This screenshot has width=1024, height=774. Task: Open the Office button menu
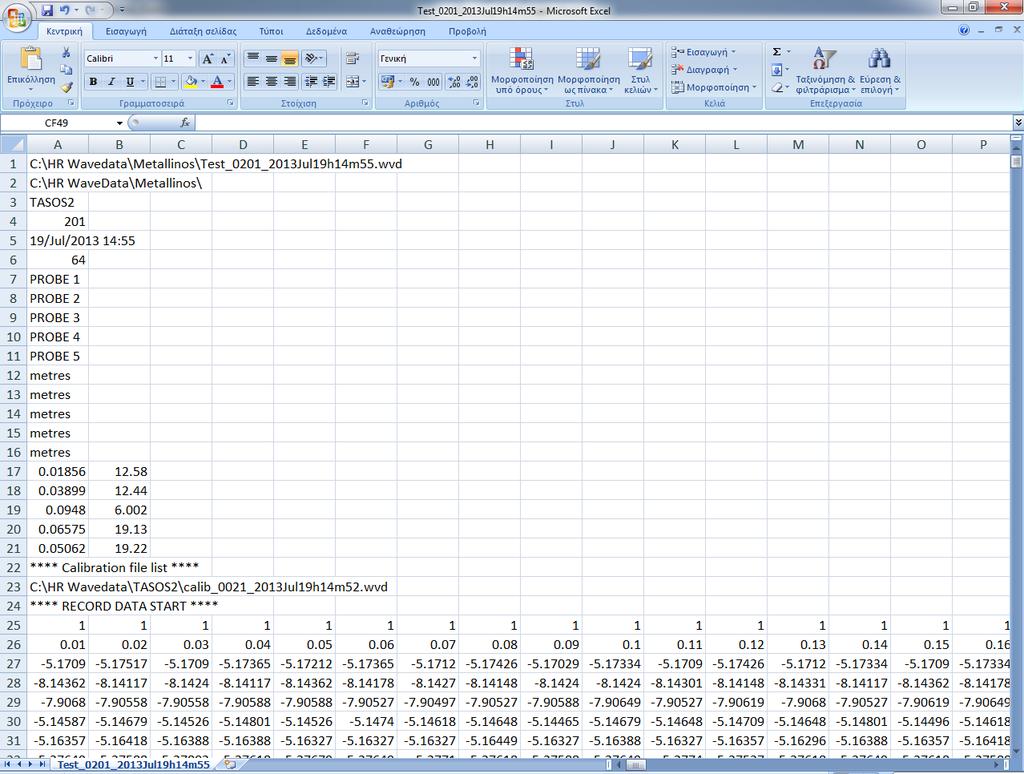click(18, 18)
